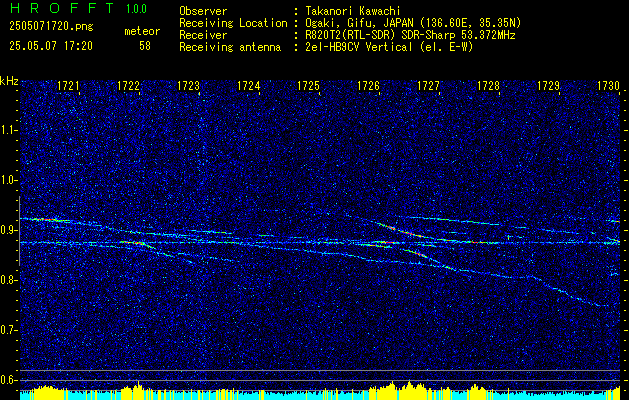Image resolution: width=629 pixels, height=400 pixels.
Task: Click time marker 1728
Action: pos(488,85)
